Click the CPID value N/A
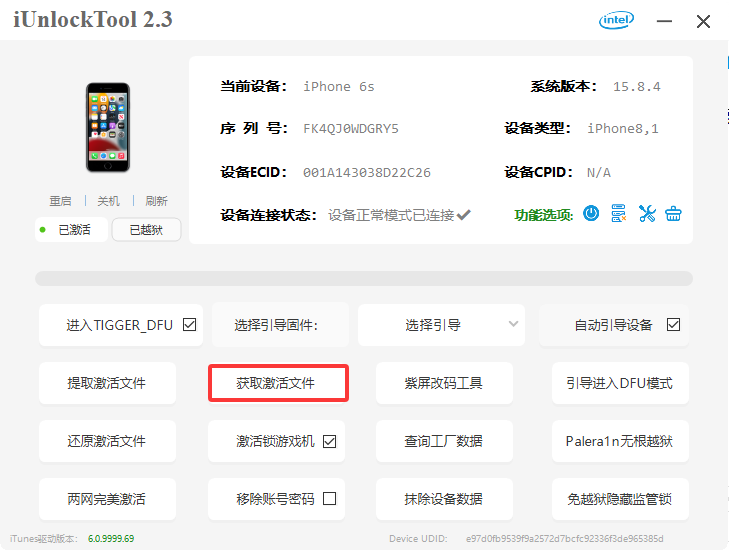729x551 pixels. pyautogui.click(x=599, y=173)
